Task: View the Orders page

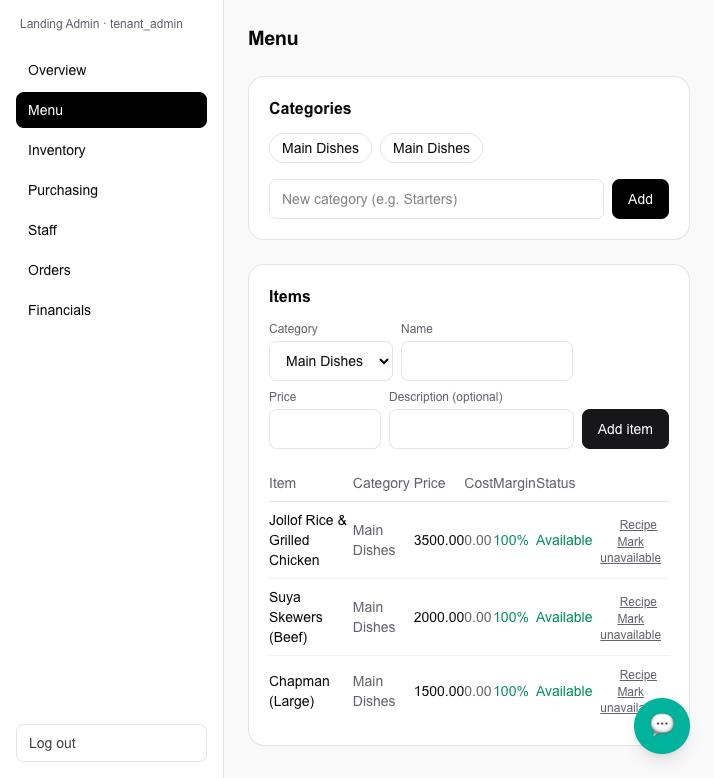Action: (x=111, y=270)
